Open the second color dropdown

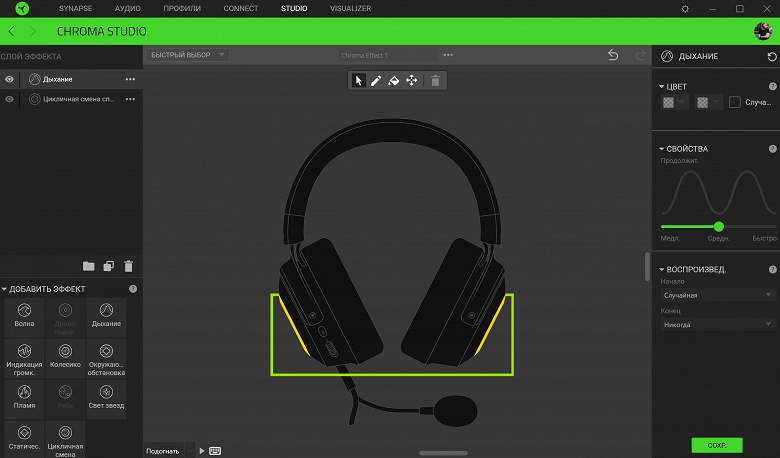(716, 102)
